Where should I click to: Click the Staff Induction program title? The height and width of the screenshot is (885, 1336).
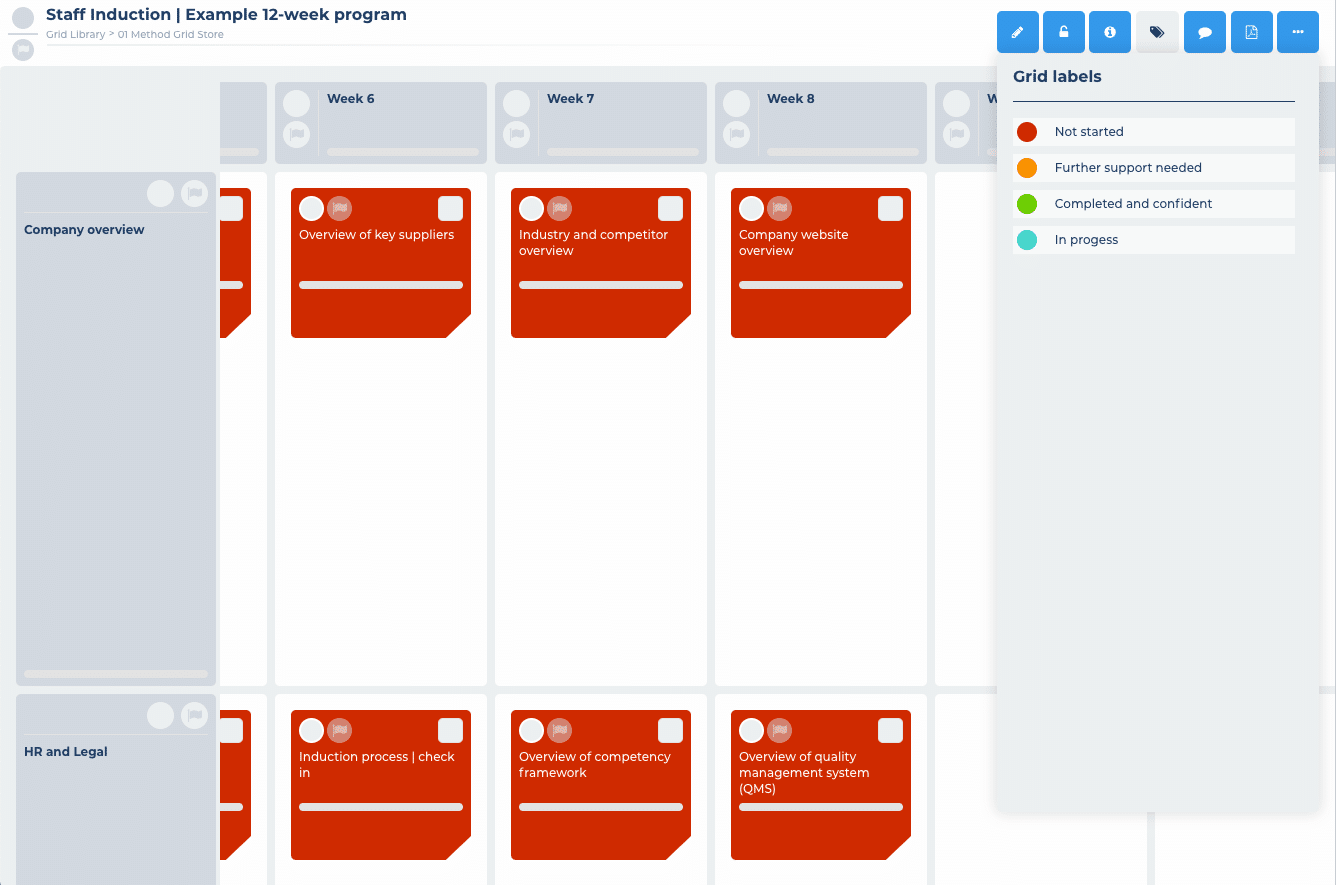coord(226,14)
